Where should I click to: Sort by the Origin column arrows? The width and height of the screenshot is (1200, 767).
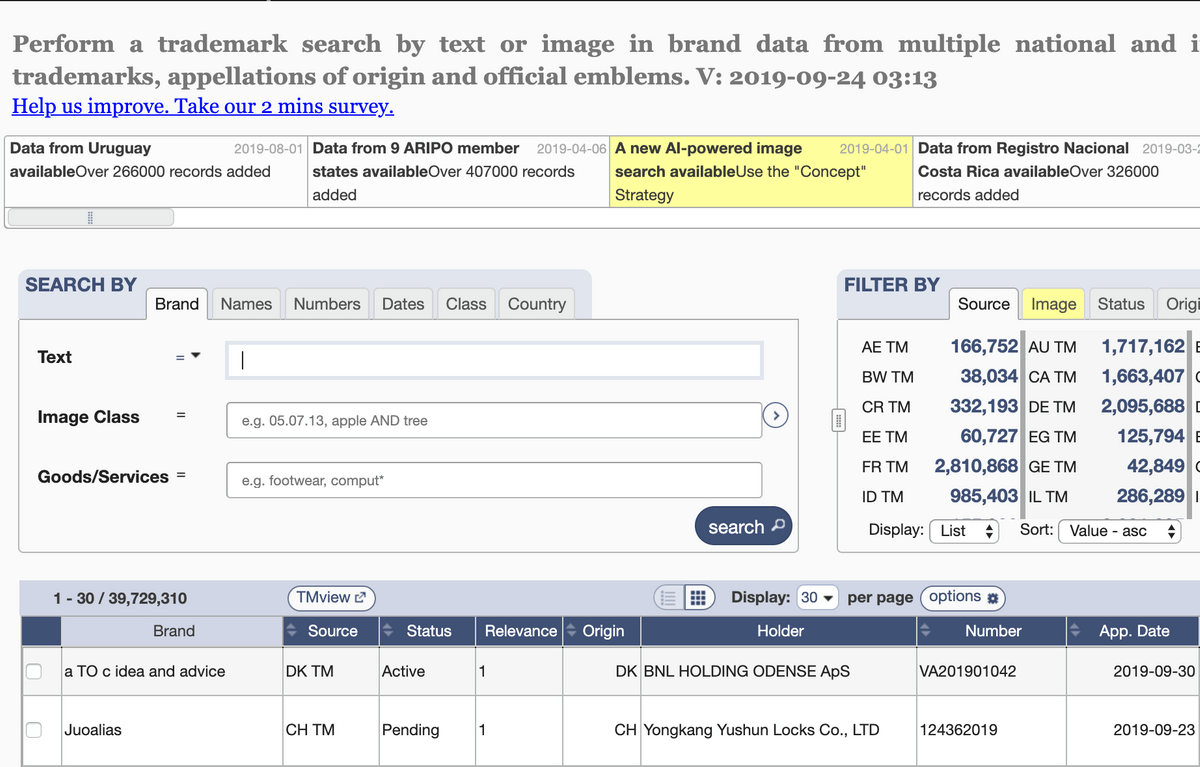[x=572, y=631]
